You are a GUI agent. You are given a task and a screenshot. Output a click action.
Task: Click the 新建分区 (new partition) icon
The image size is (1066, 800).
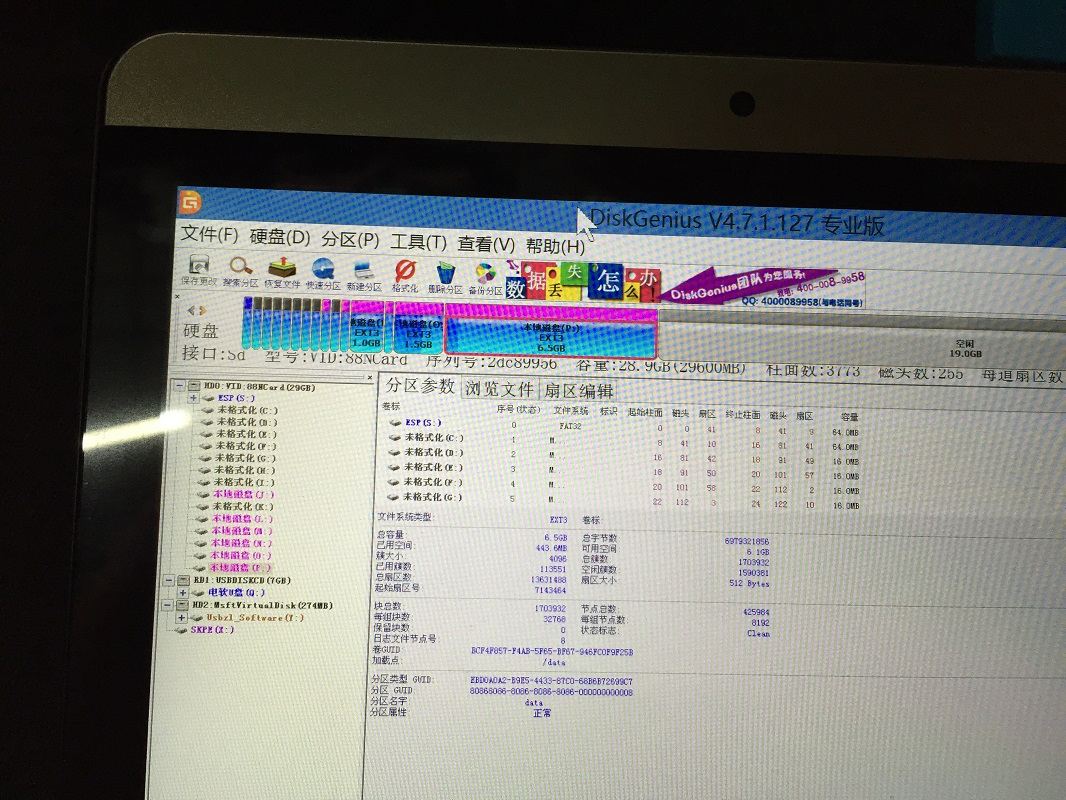[x=364, y=275]
